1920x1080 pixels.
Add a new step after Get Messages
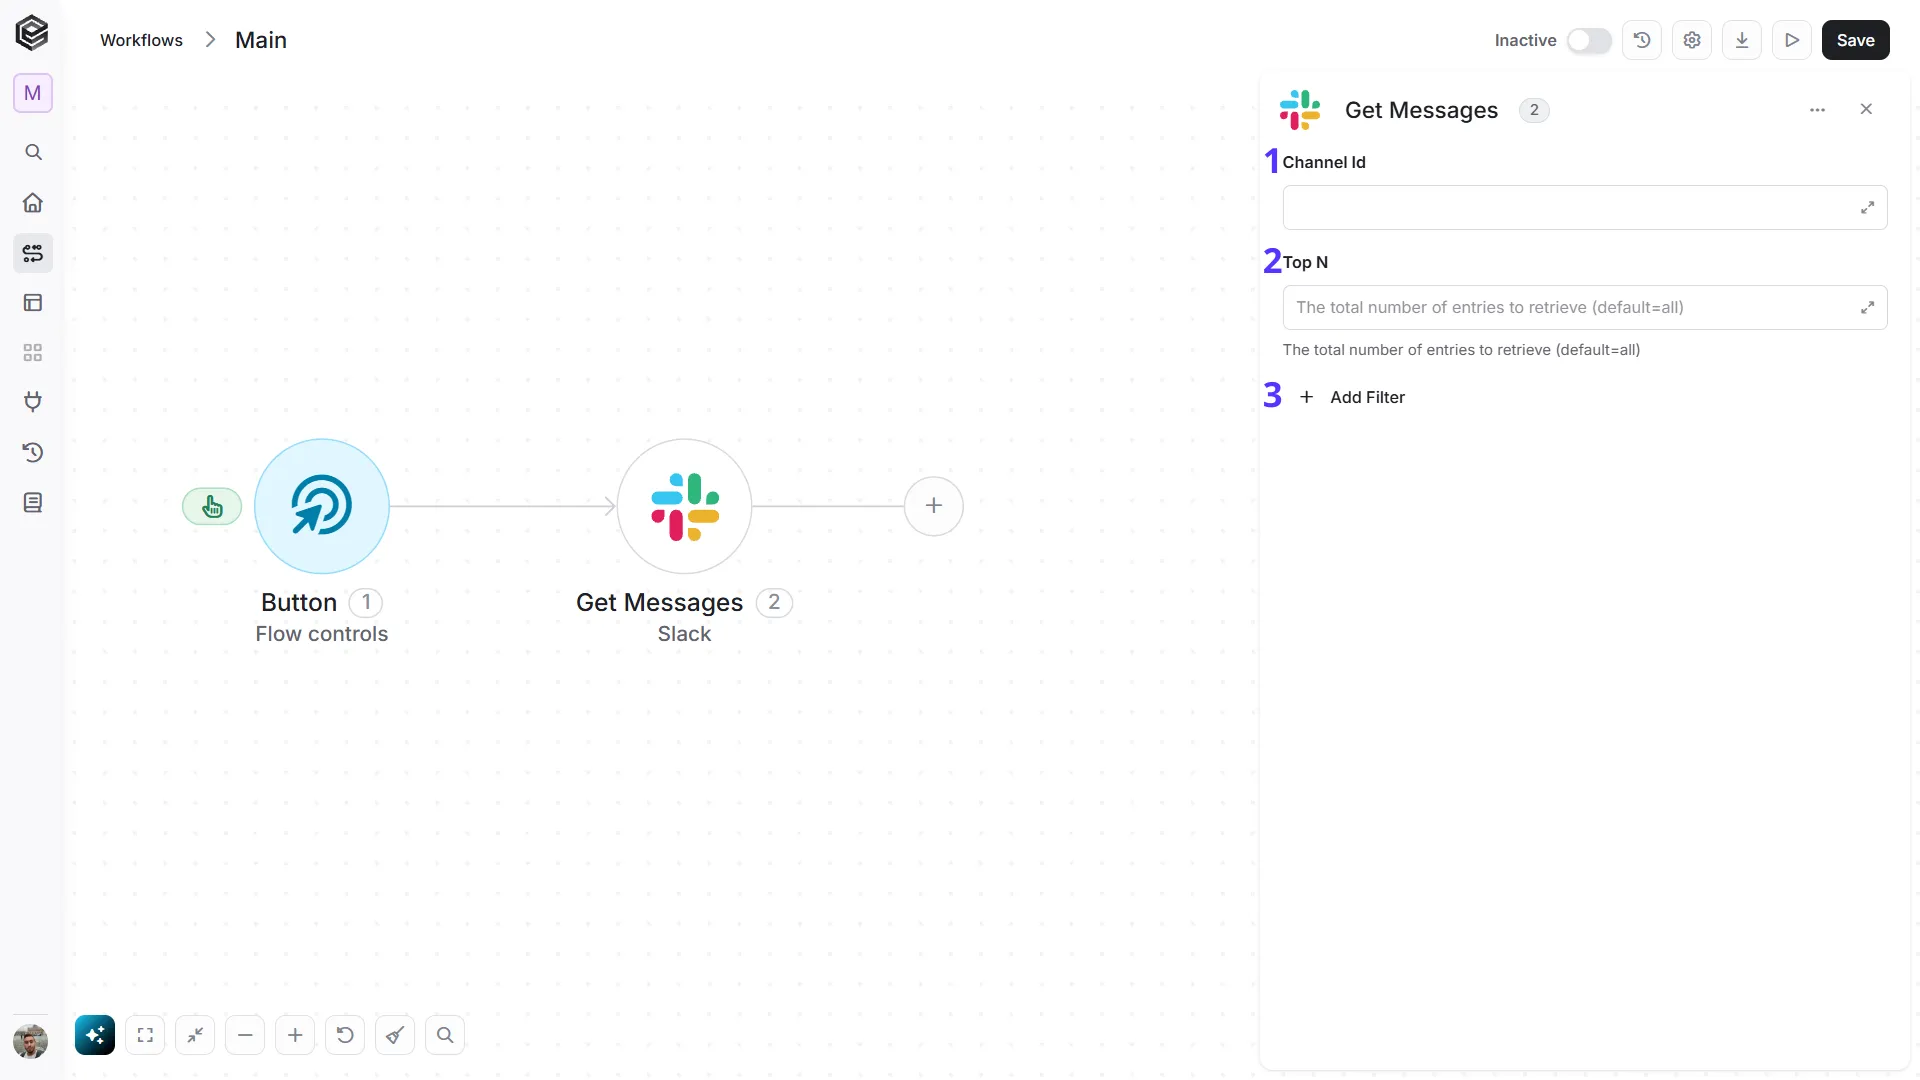934,506
